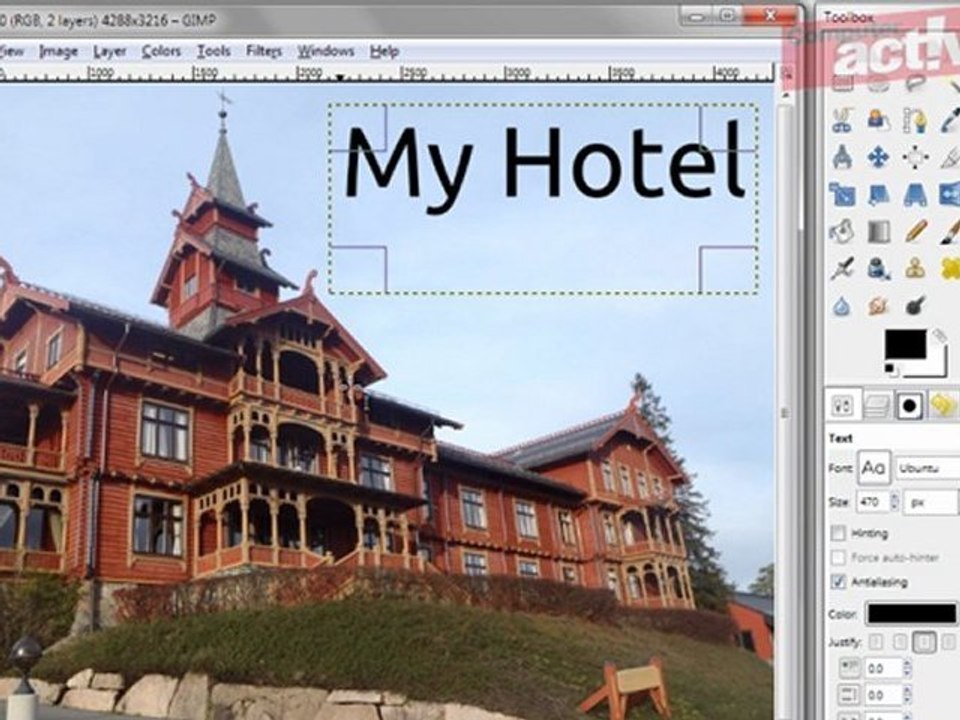The height and width of the screenshot is (720, 960).
Task: Select the Paths tool
Action: (915, 120)
